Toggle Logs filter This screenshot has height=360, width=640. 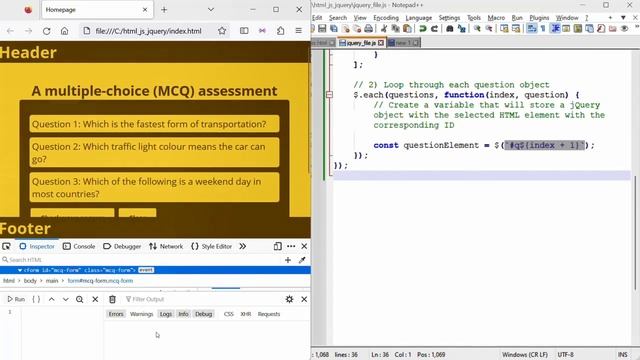coord(166,314)
